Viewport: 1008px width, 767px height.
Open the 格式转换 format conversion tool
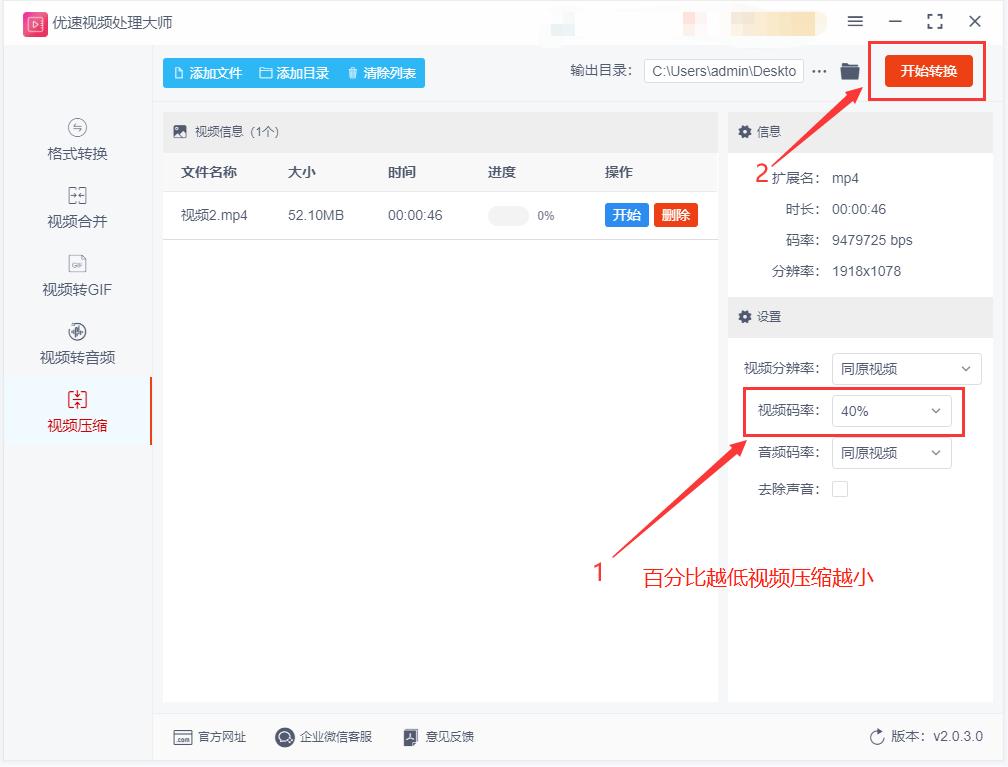[75, 142]
